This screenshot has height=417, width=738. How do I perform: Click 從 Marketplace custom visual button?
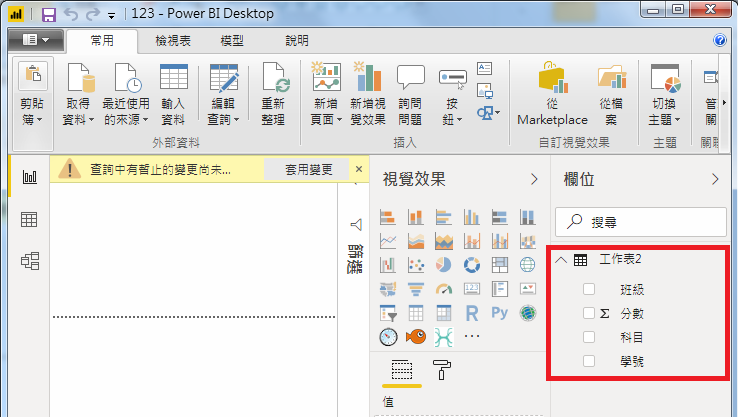[553, 94]
